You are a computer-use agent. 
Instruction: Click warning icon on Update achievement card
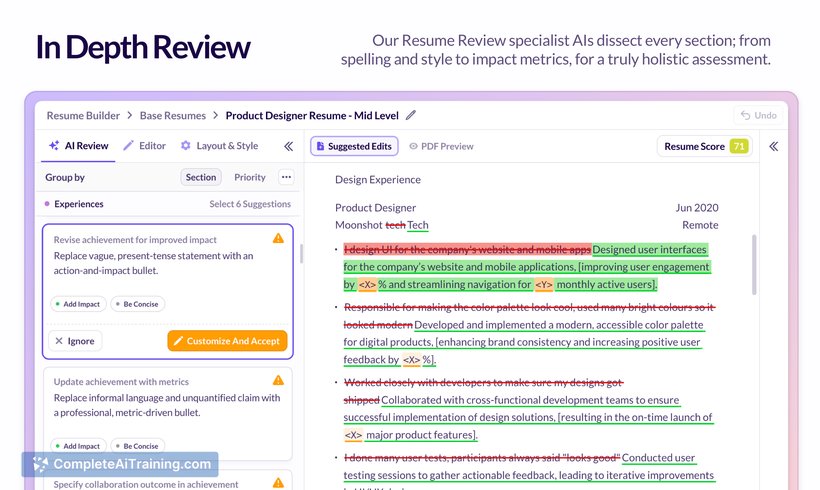click(278, 380)
